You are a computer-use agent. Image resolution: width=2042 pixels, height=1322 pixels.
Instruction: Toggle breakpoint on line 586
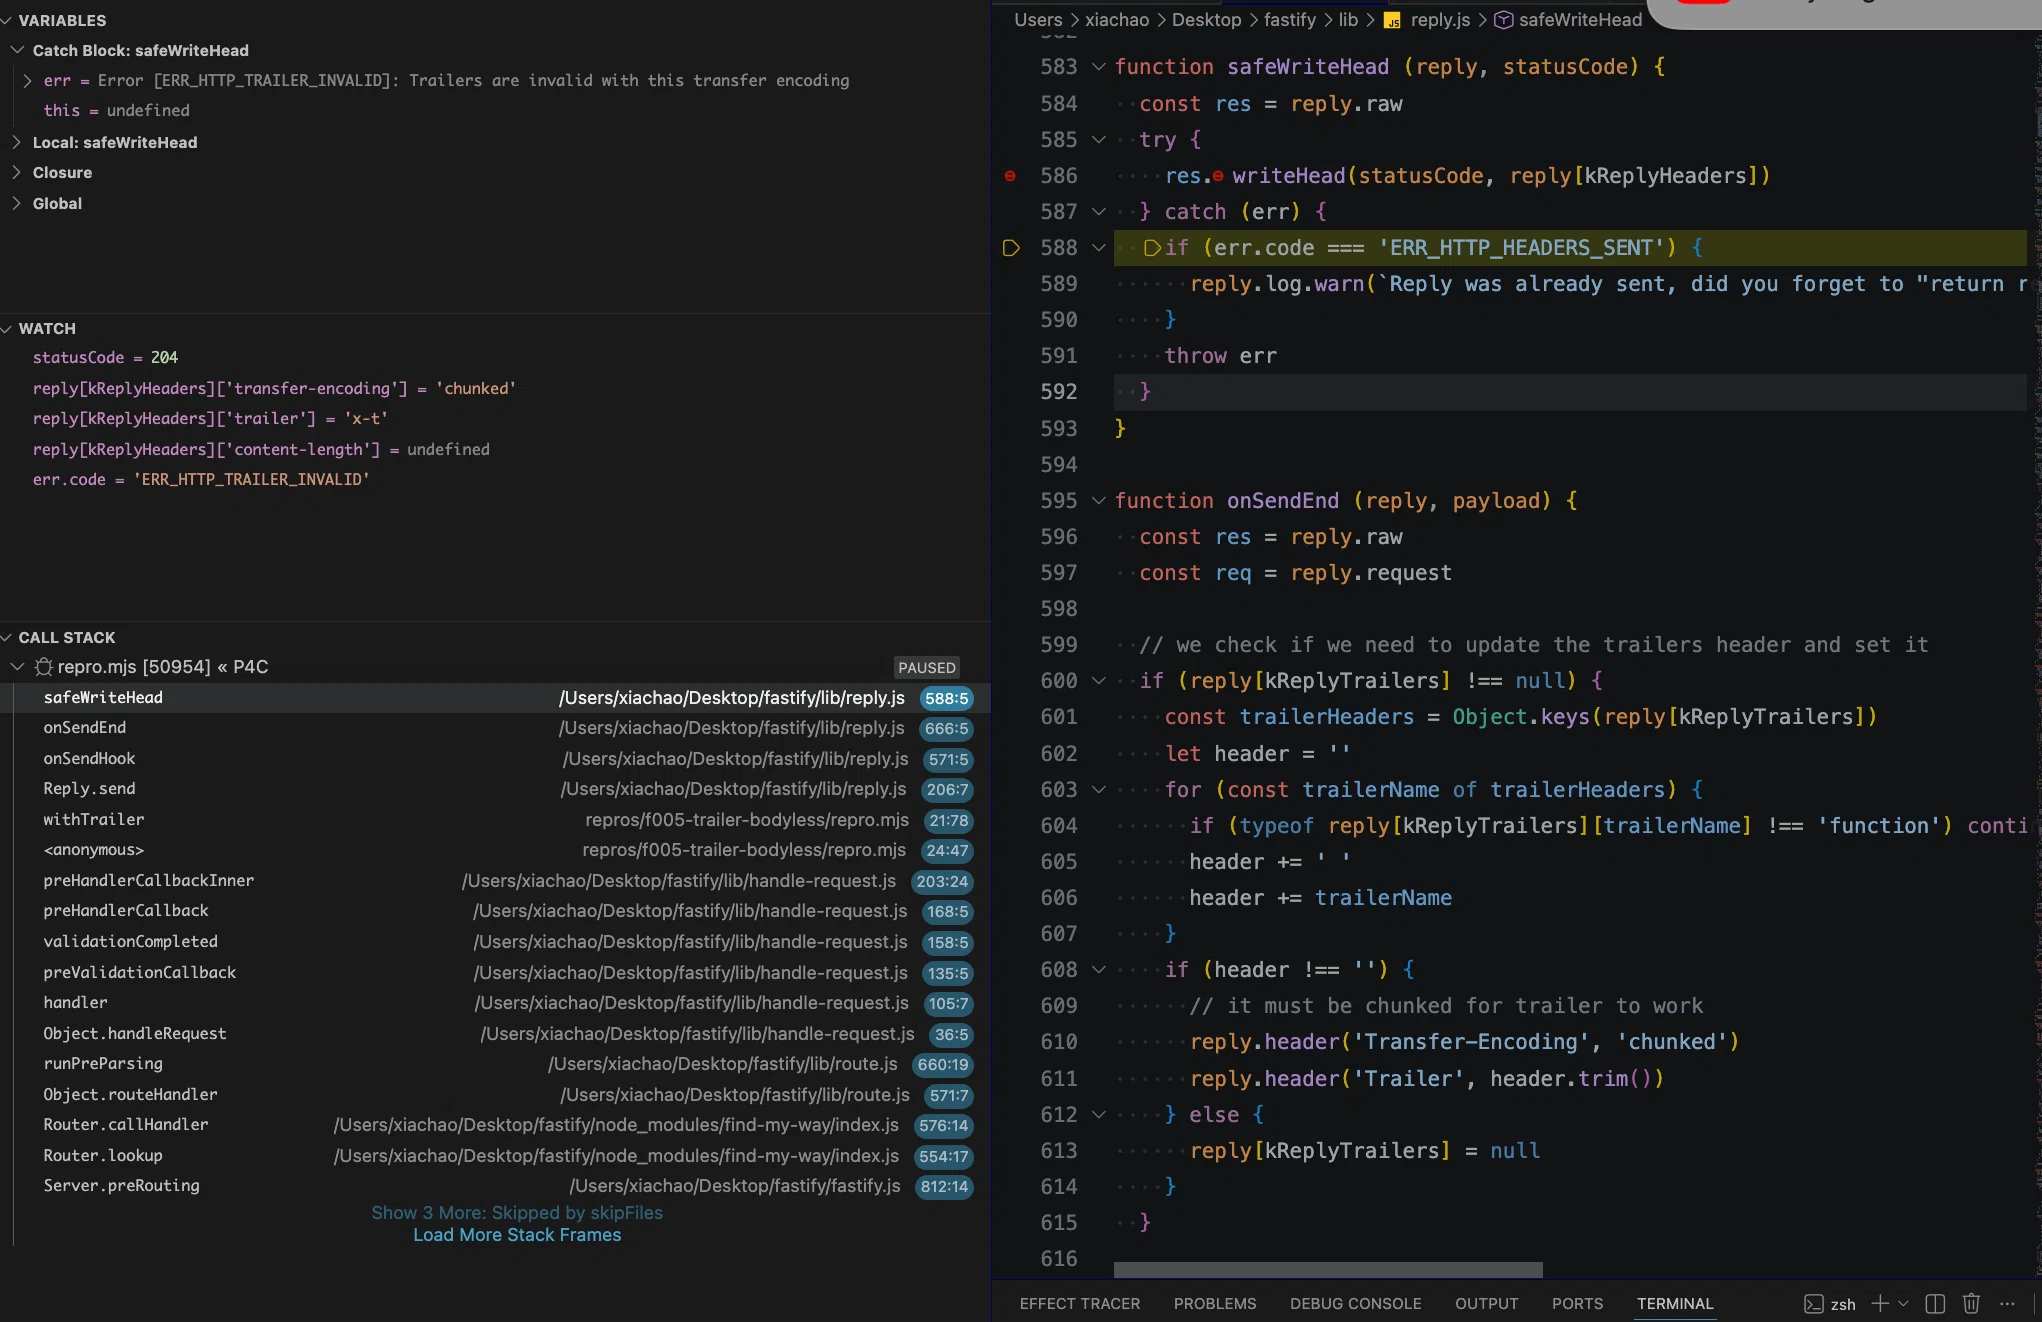coord(1010,176)
